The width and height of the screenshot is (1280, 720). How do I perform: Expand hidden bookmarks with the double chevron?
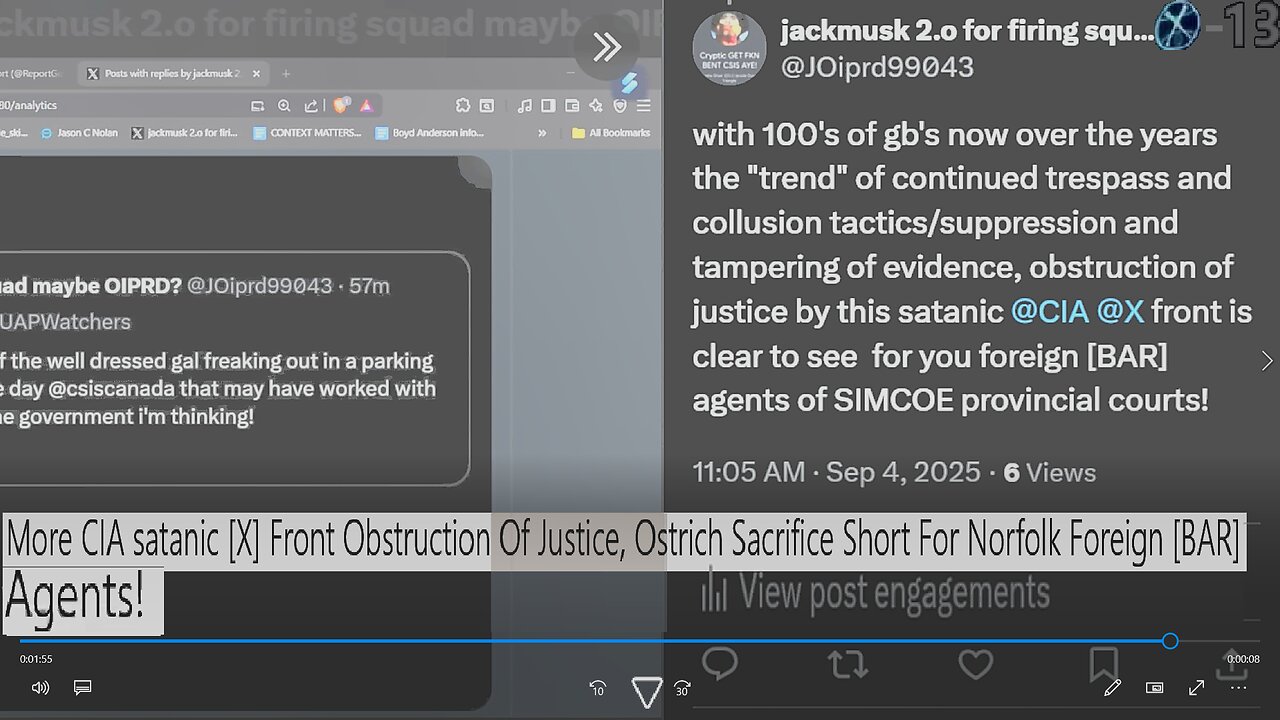[x=542, y=132]
